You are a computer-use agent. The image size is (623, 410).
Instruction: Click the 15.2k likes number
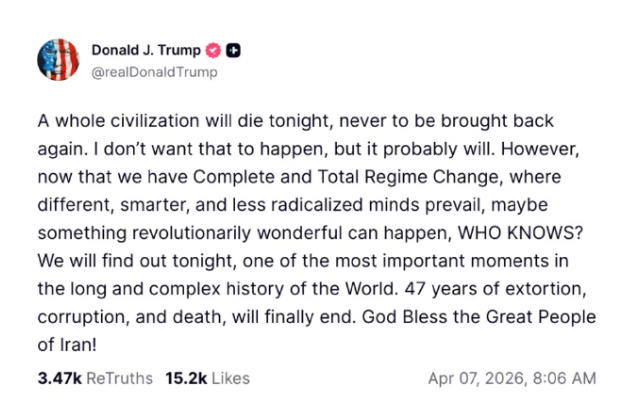[x=185, y=378]
